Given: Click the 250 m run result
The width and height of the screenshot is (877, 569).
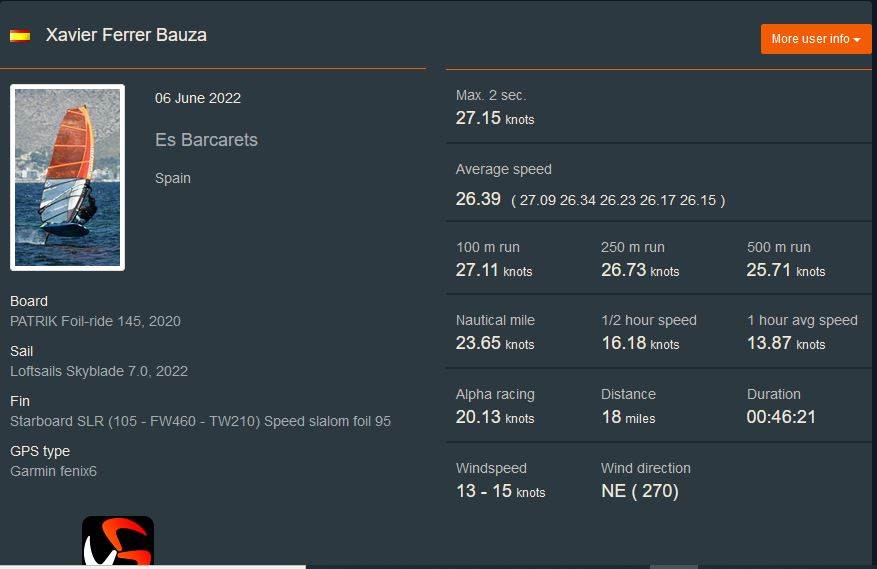Looking at the screenshot, I should [639, 270].
